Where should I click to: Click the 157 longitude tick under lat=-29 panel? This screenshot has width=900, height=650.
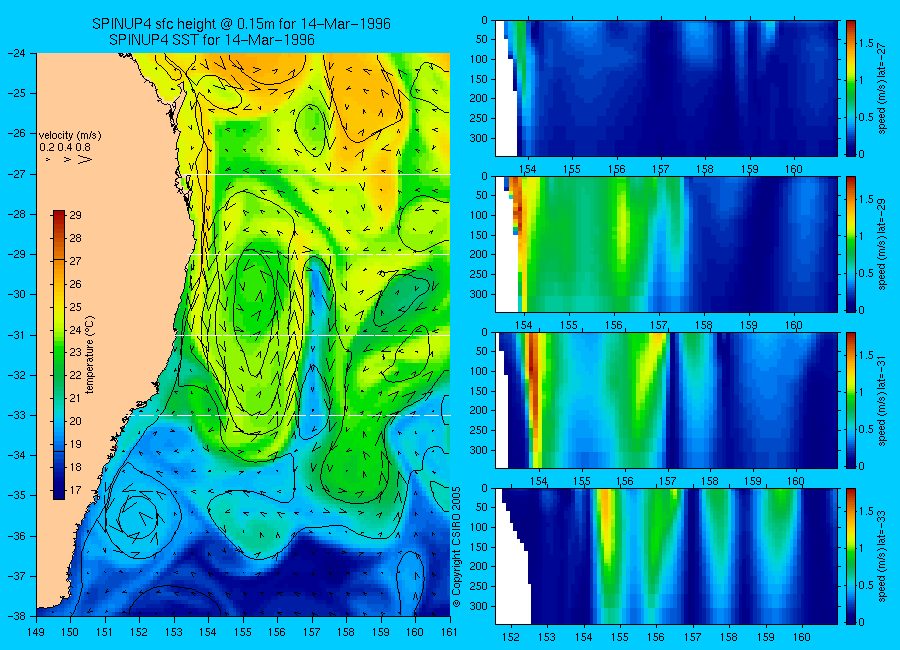(x=659, y=325)
